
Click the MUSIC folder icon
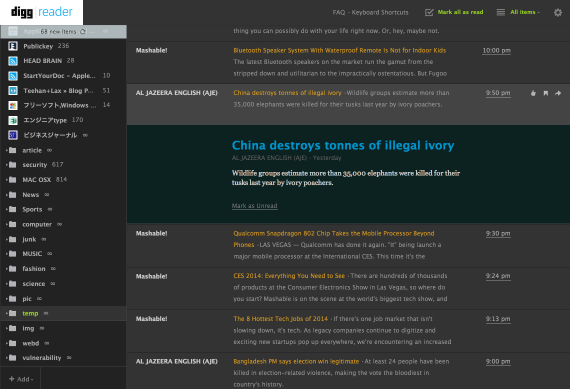tap(12, 254)
